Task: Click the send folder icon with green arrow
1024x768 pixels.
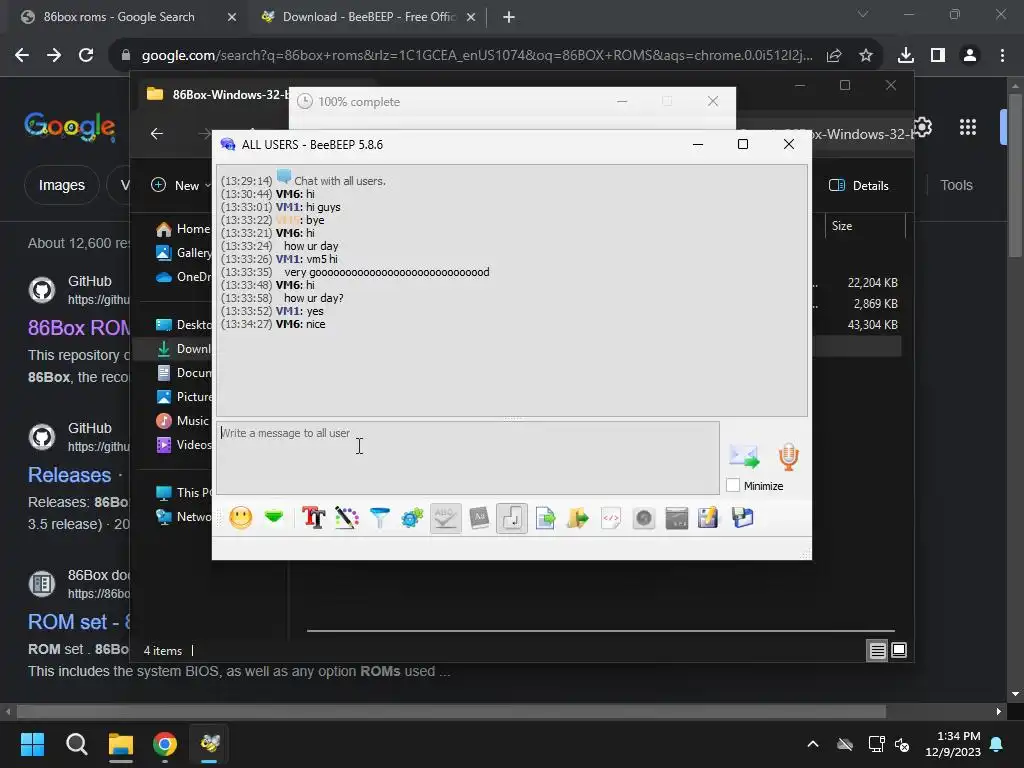Action: 577,518
